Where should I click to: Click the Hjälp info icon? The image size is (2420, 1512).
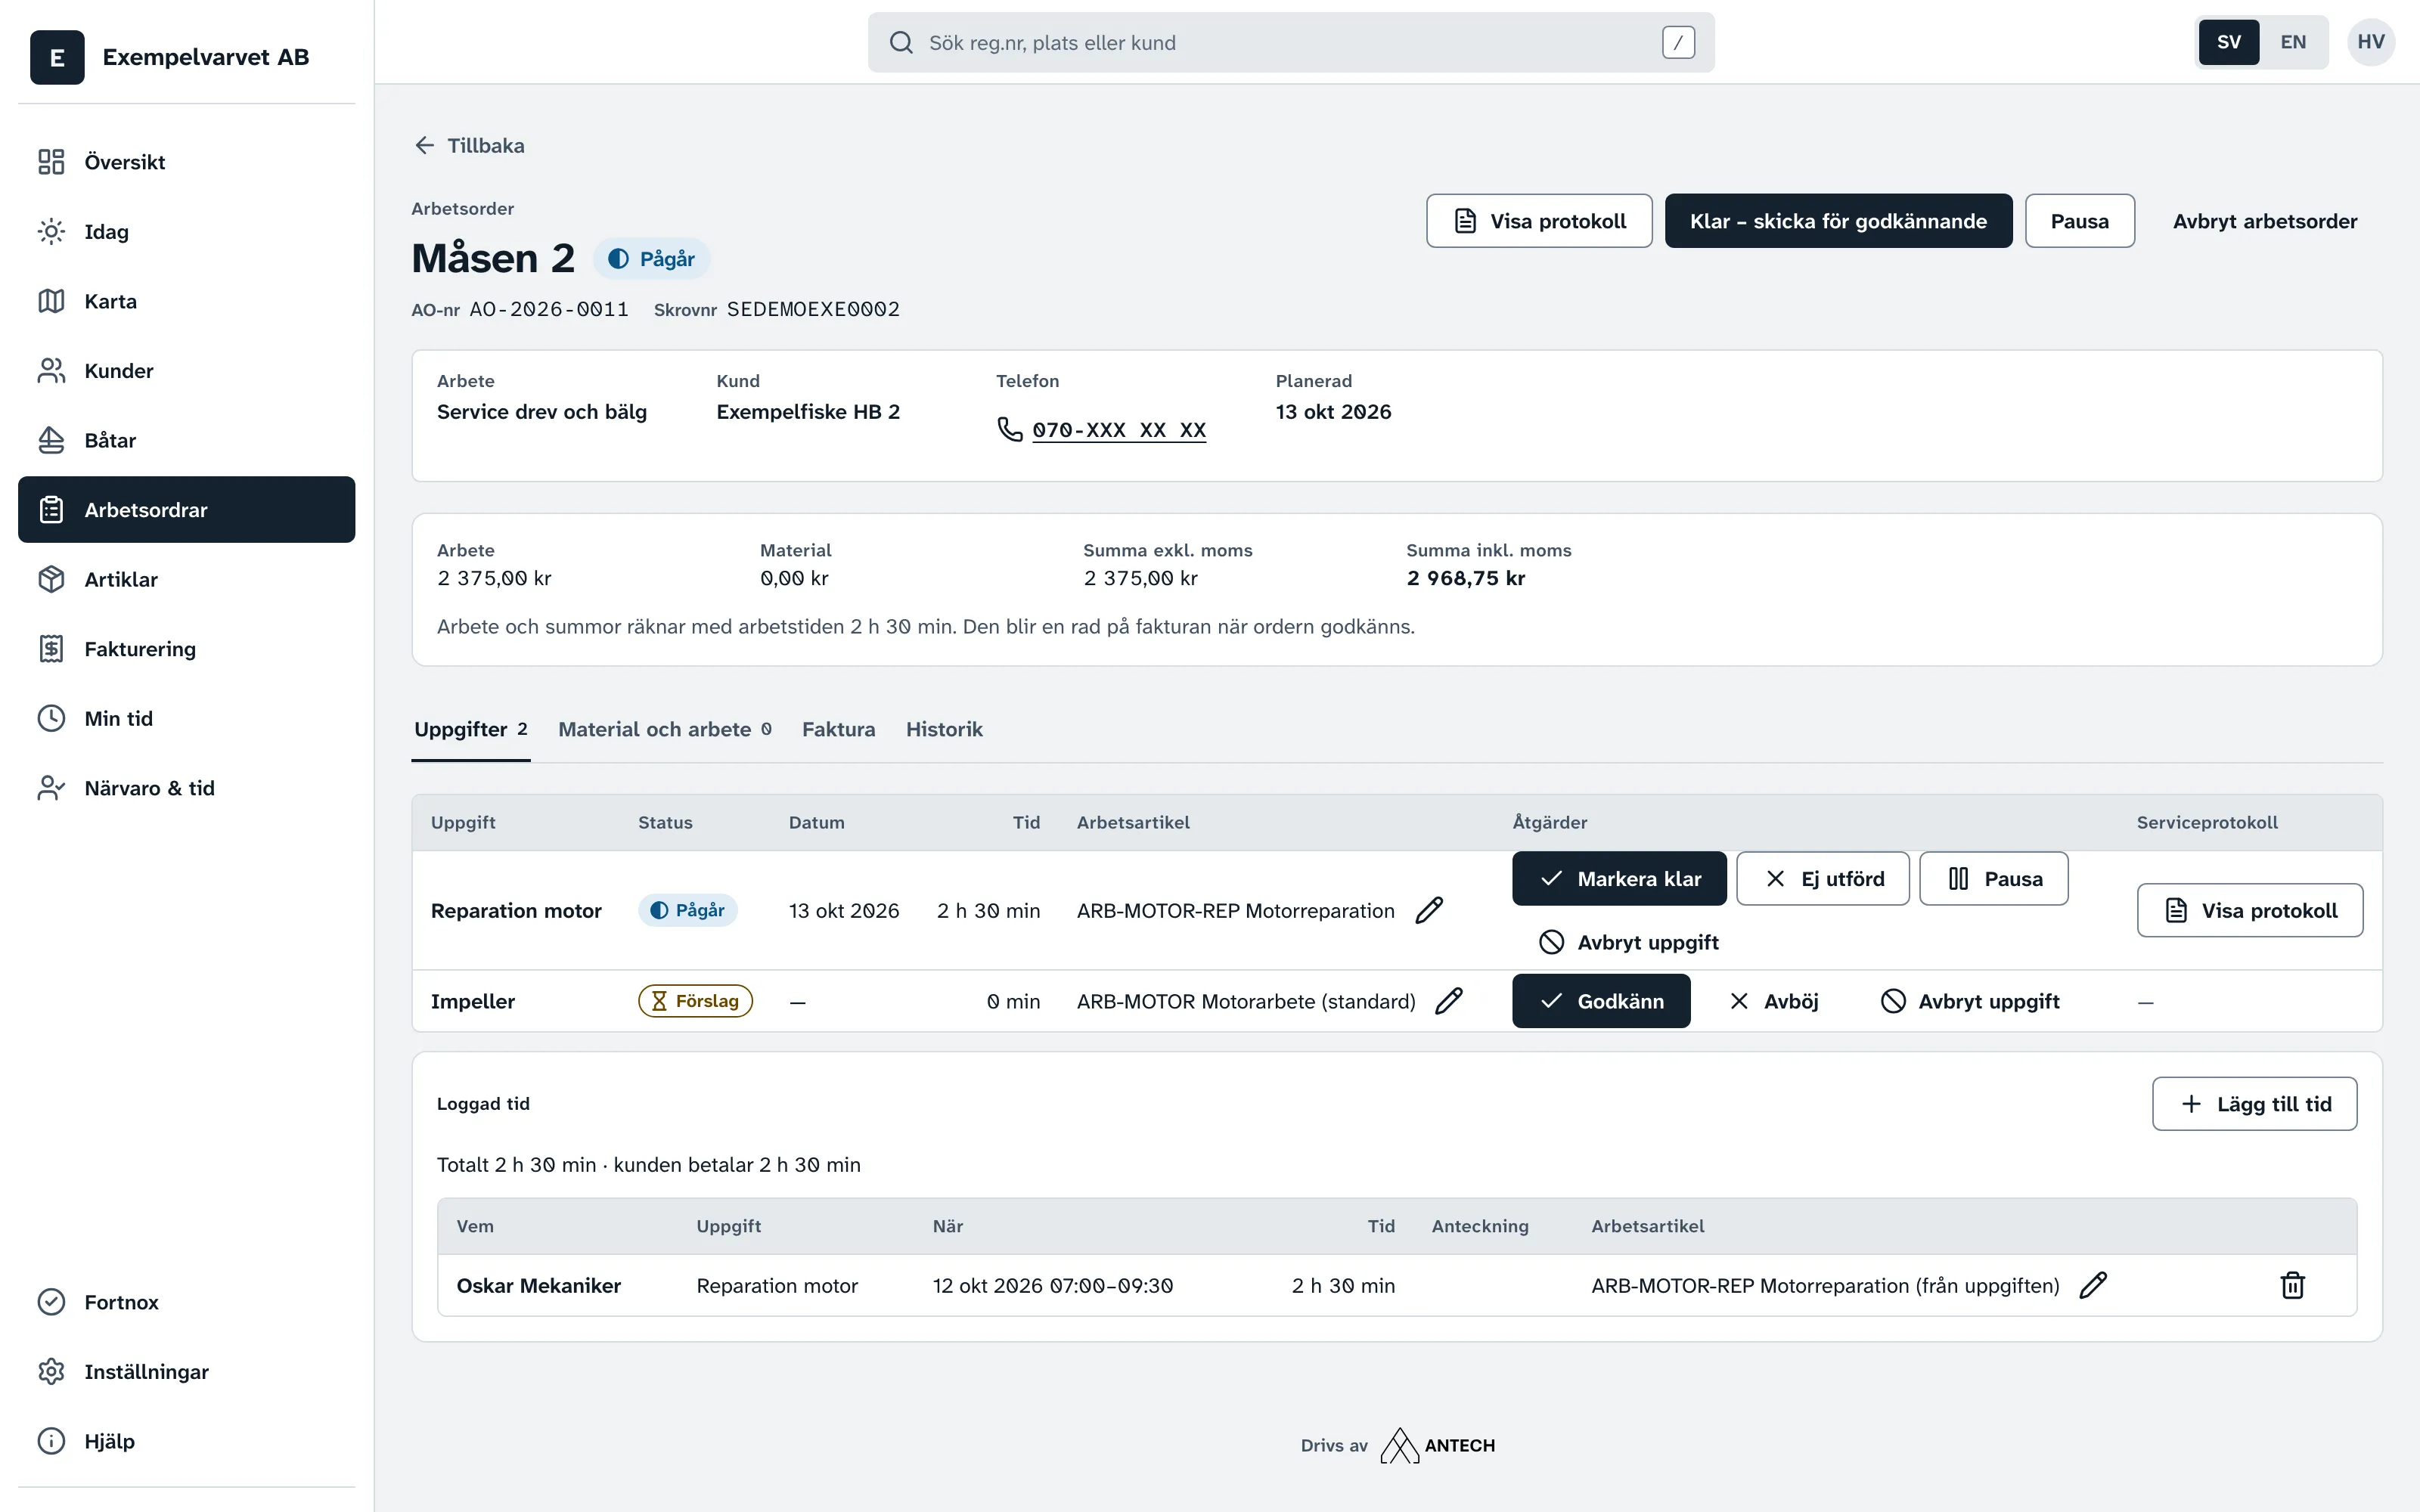click(51, 1441)
